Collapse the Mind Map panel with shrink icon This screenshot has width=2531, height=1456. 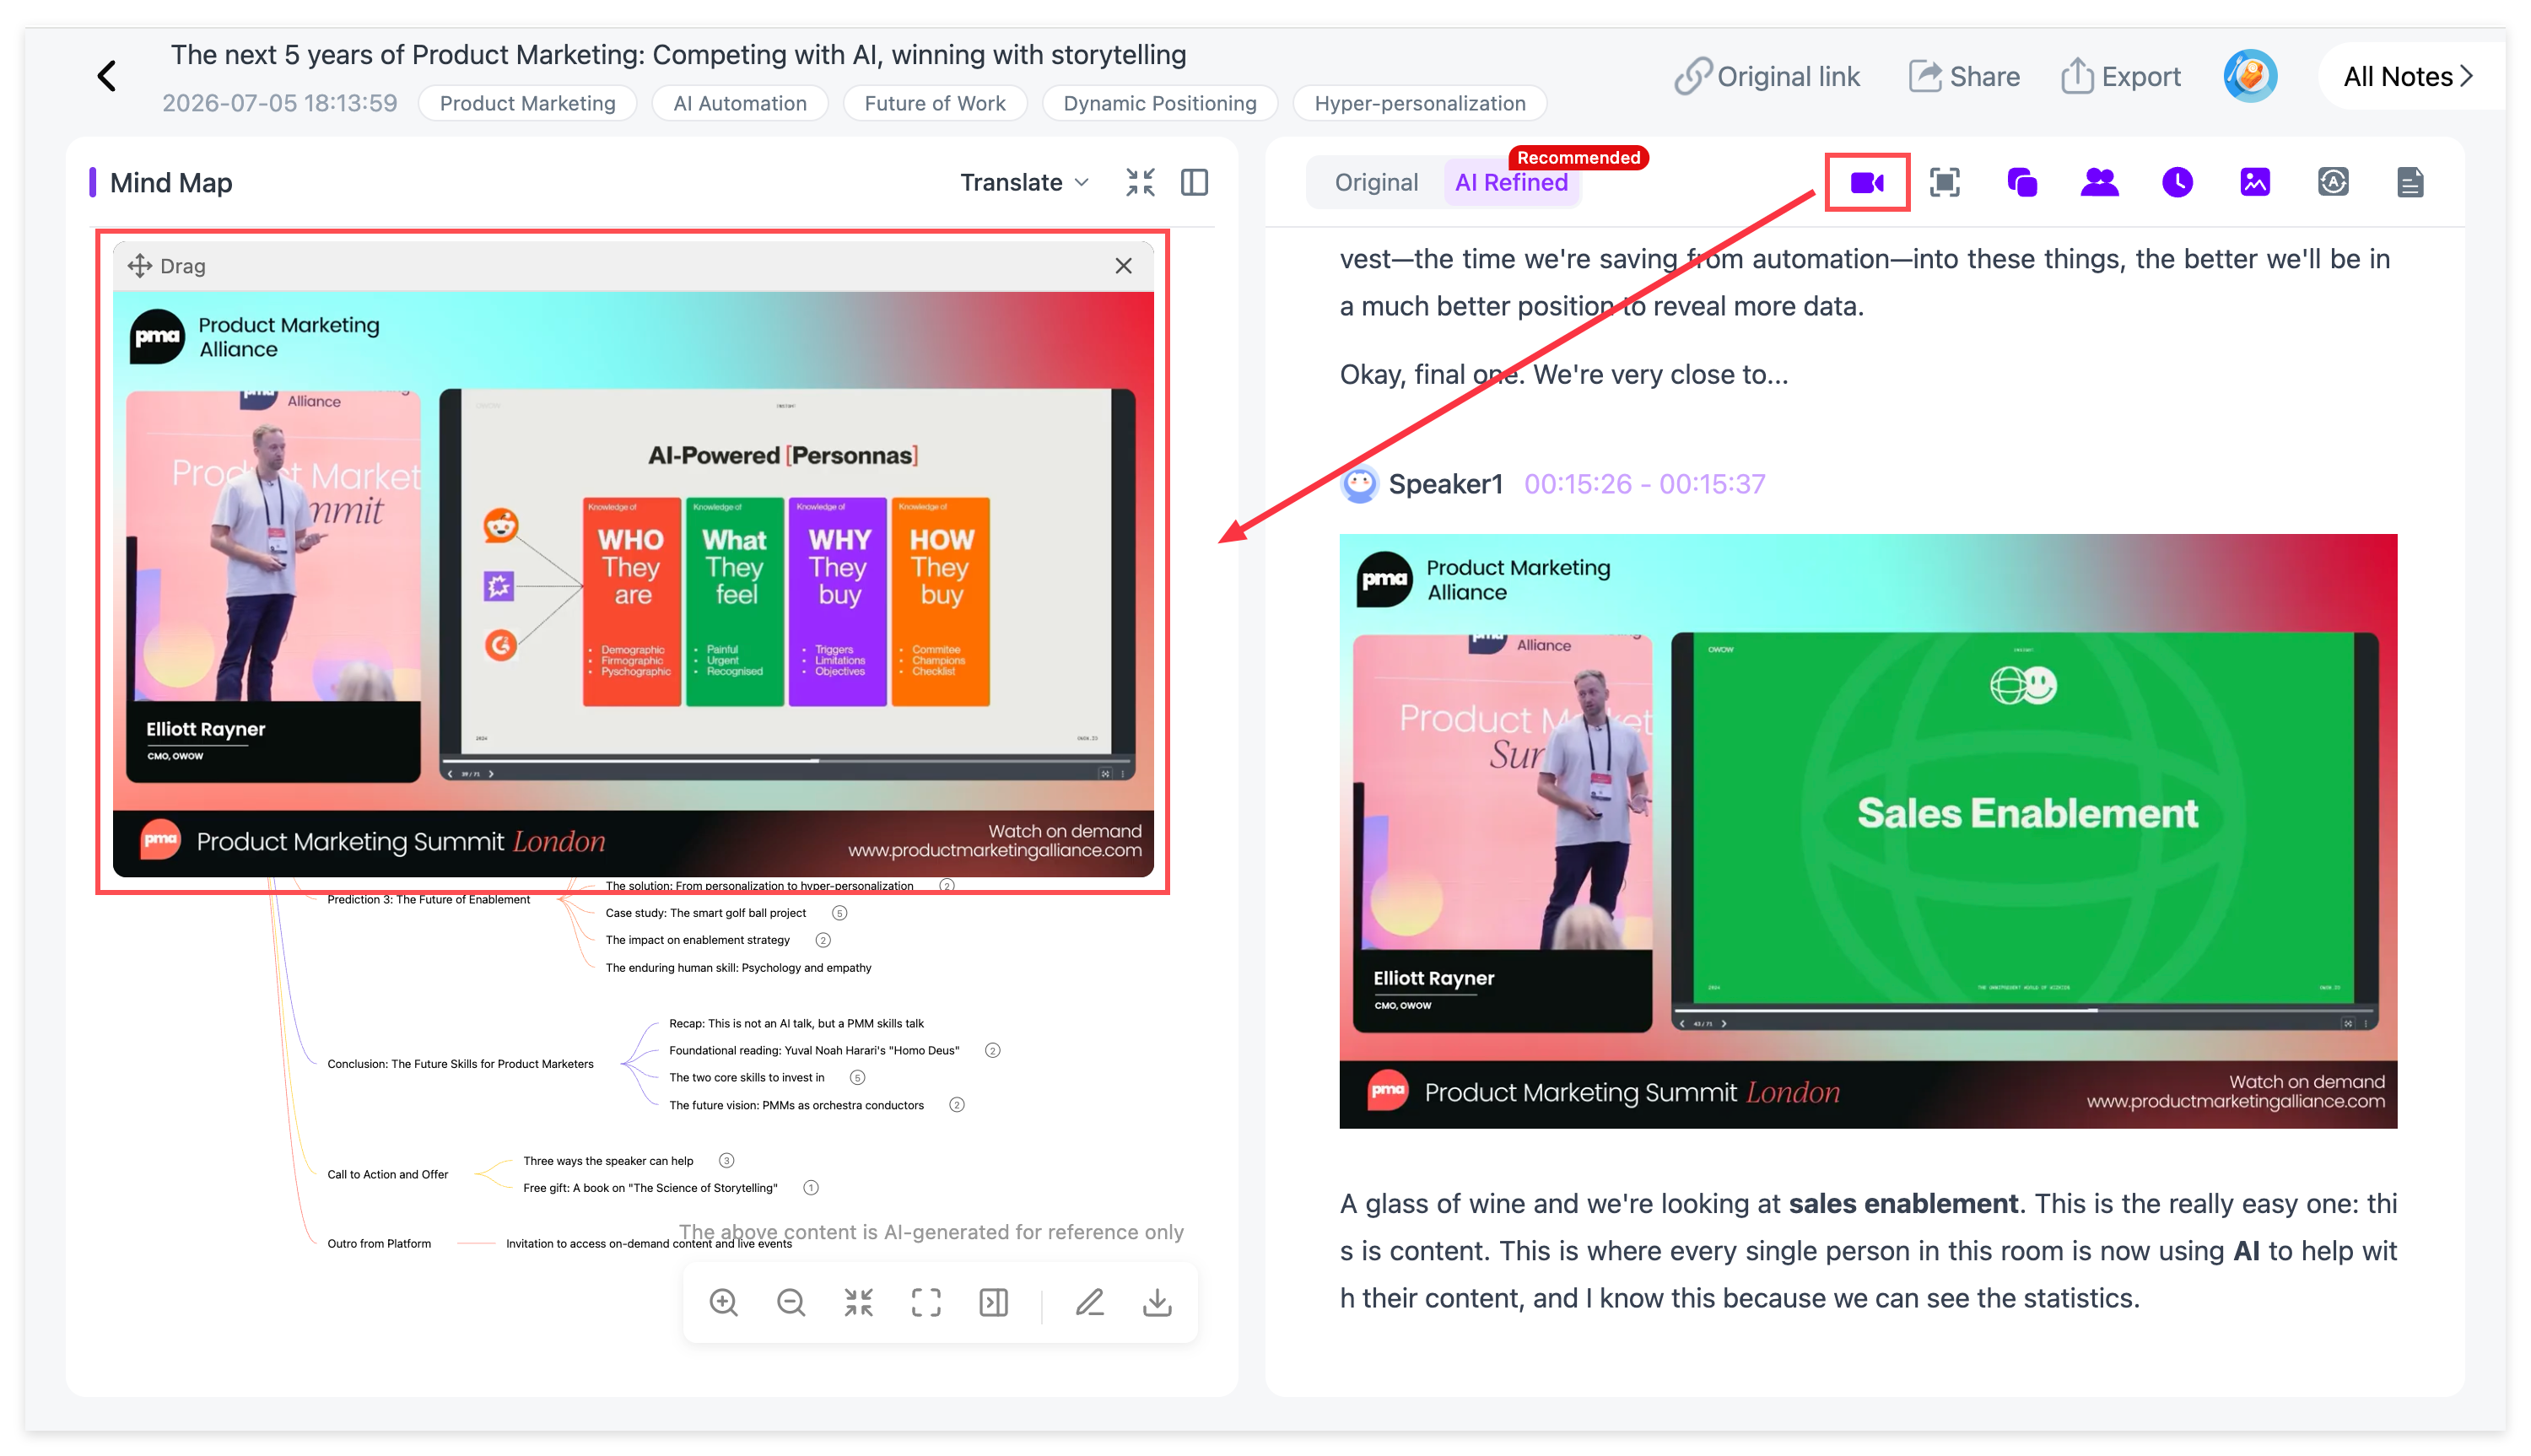1140,183
